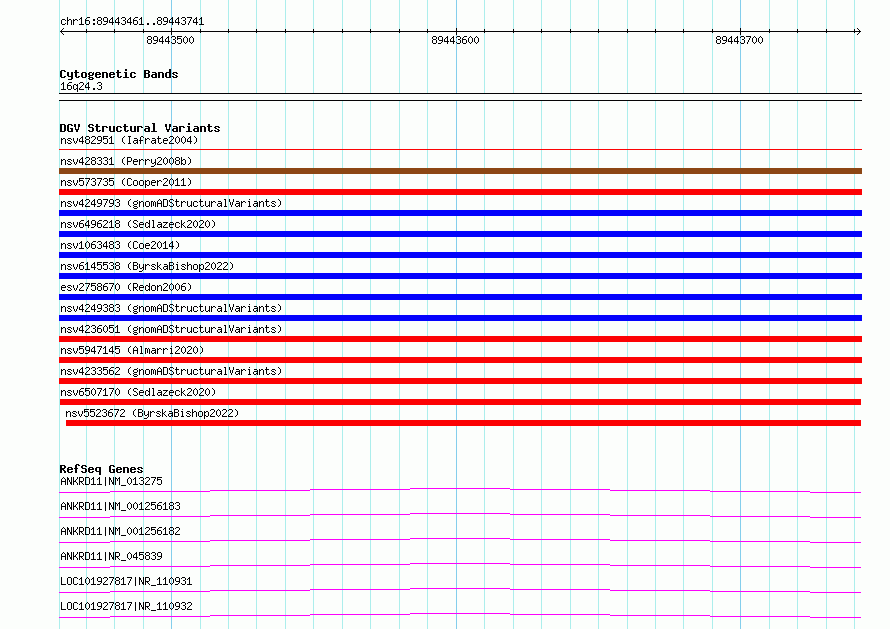Click the blue nsv6145538 variant bar

tap(460, 276)
